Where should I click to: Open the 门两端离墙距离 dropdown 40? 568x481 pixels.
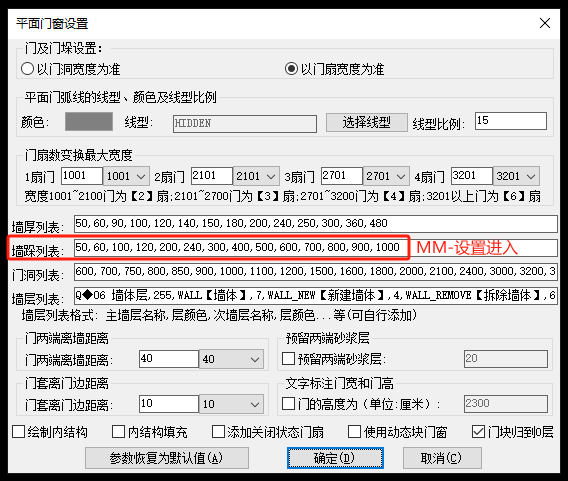pos(231,359)
